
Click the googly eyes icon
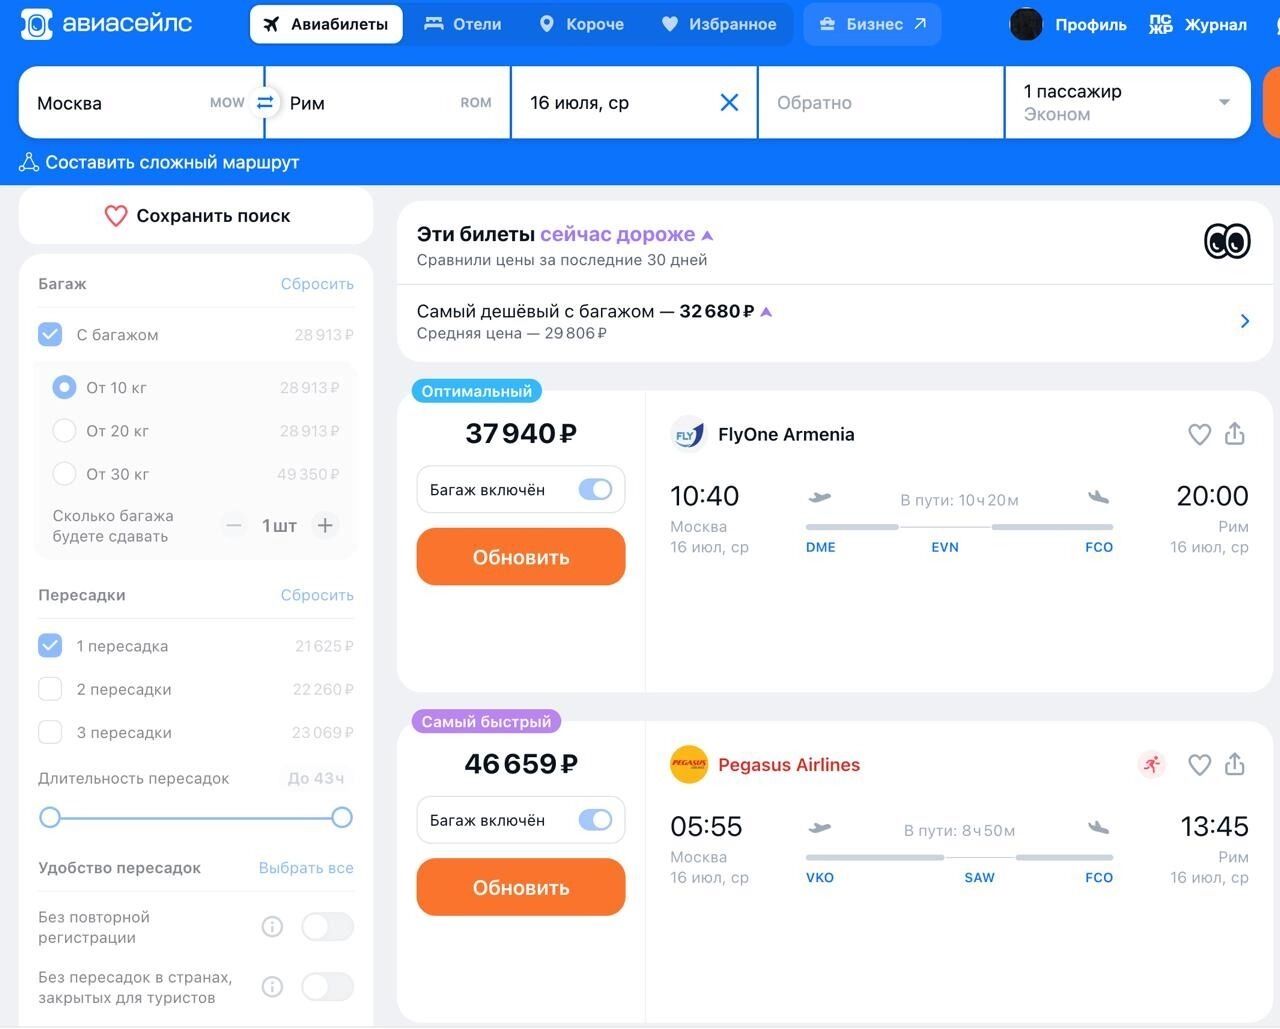coord(1227,241)
